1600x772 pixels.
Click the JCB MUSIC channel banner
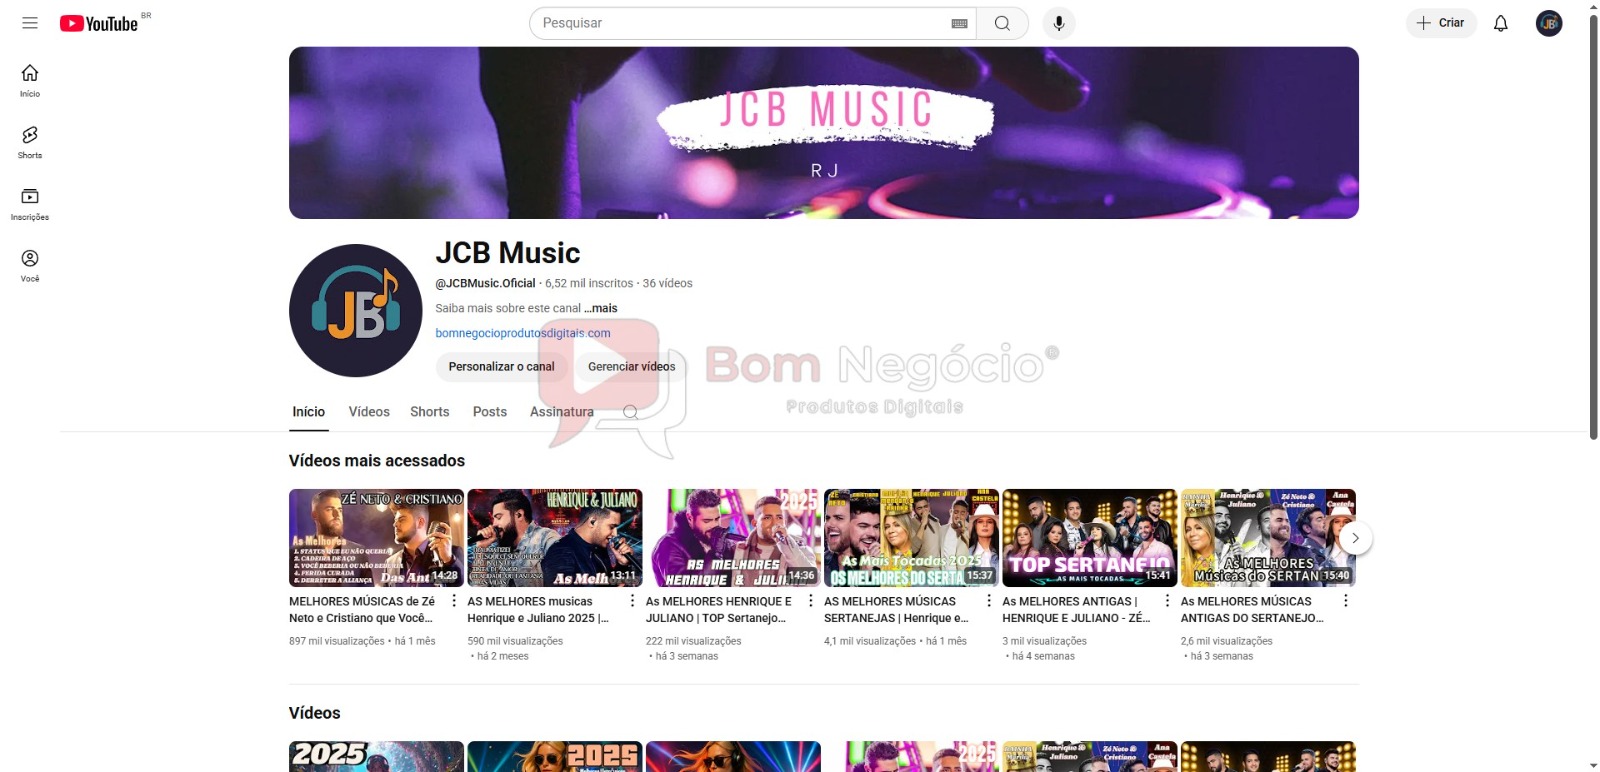tap(824, 133)
